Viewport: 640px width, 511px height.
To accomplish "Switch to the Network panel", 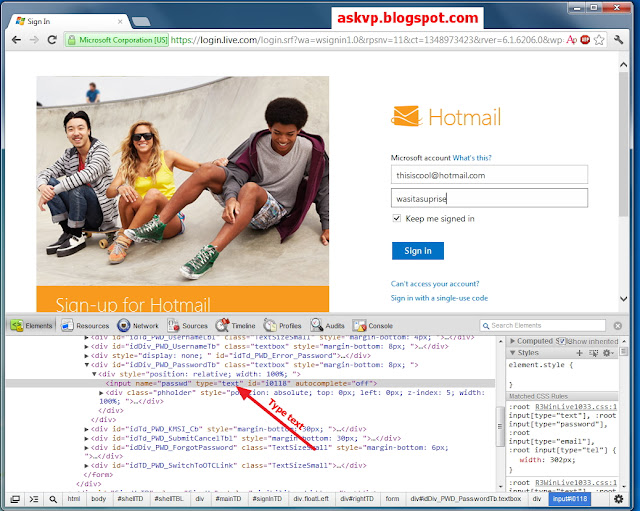I will [x=138, y=326].
